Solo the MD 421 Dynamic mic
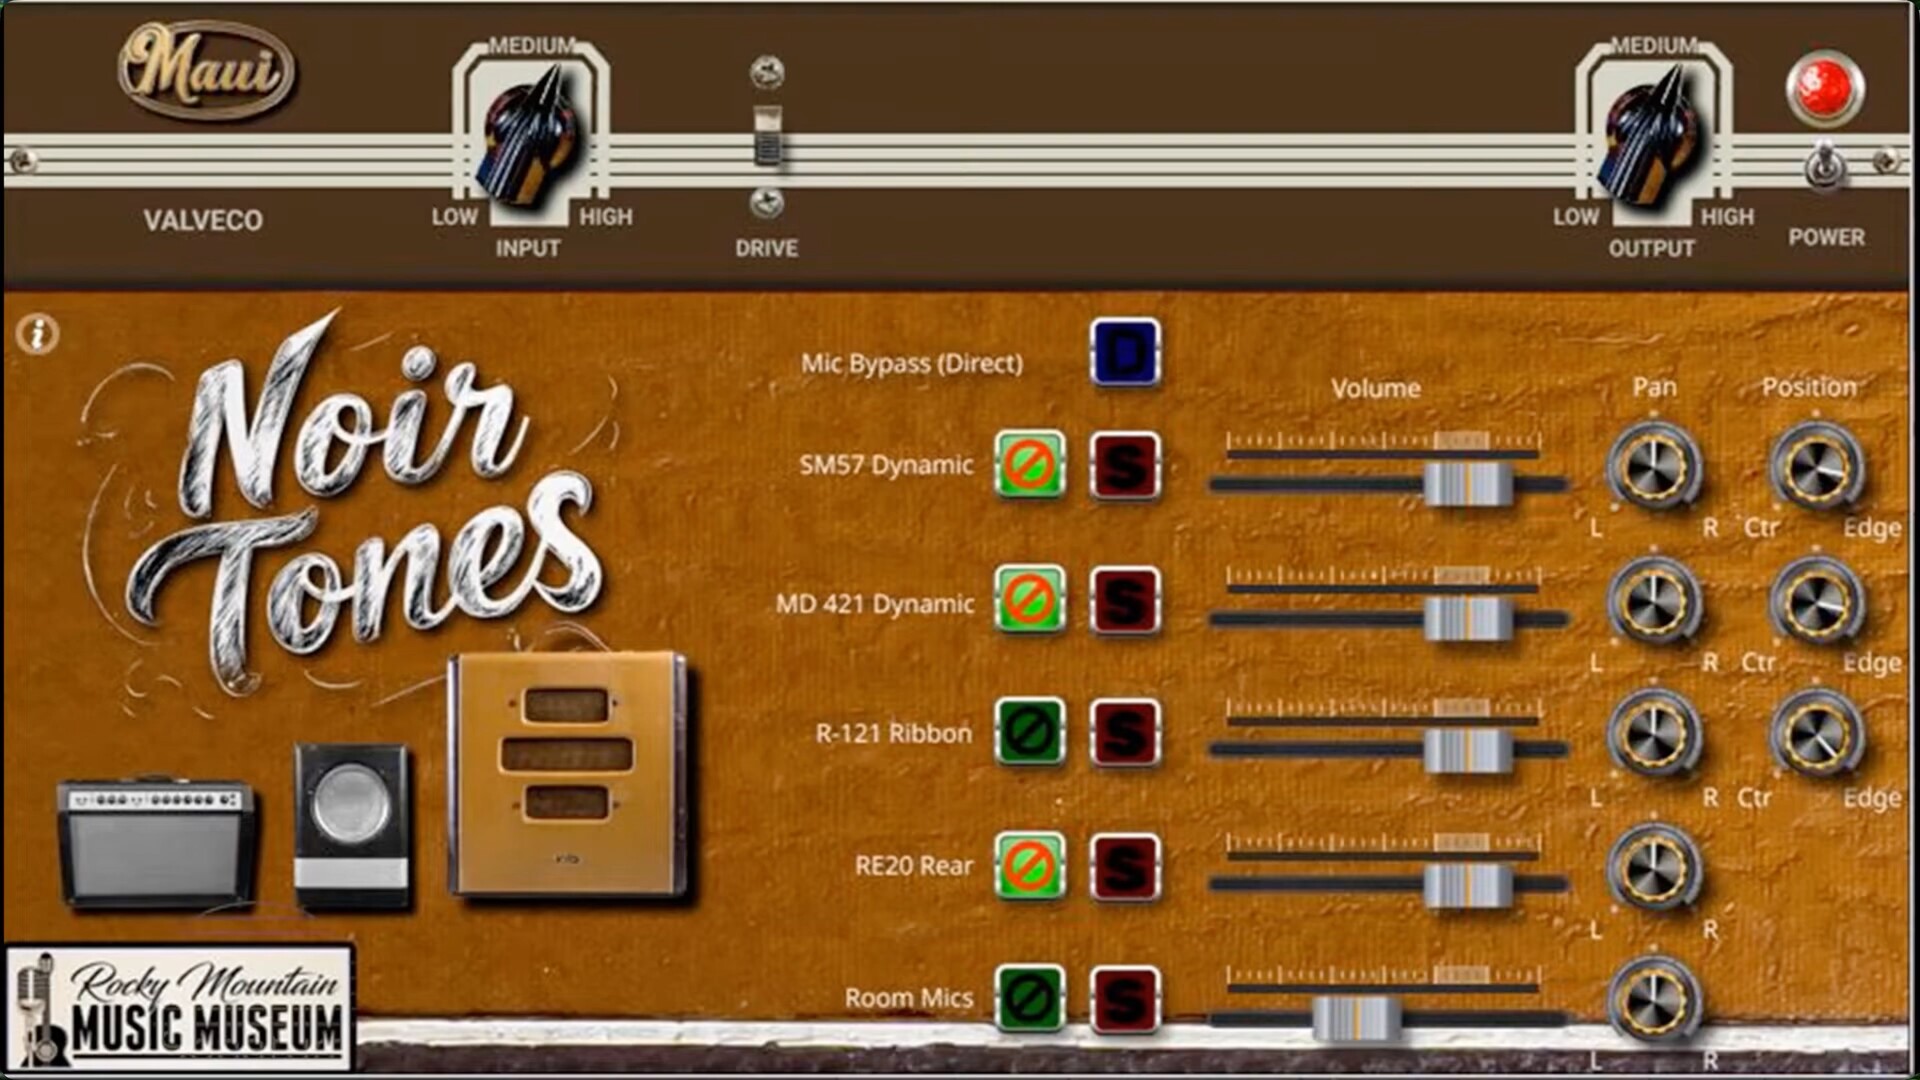The width and height of the screenshot is (1920, 1080). (x=1125, y=600)
